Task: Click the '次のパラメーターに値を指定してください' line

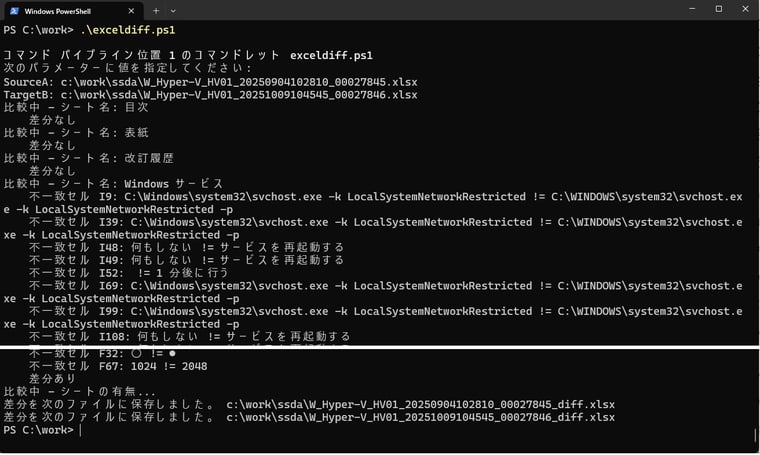Action: point(127,68)
